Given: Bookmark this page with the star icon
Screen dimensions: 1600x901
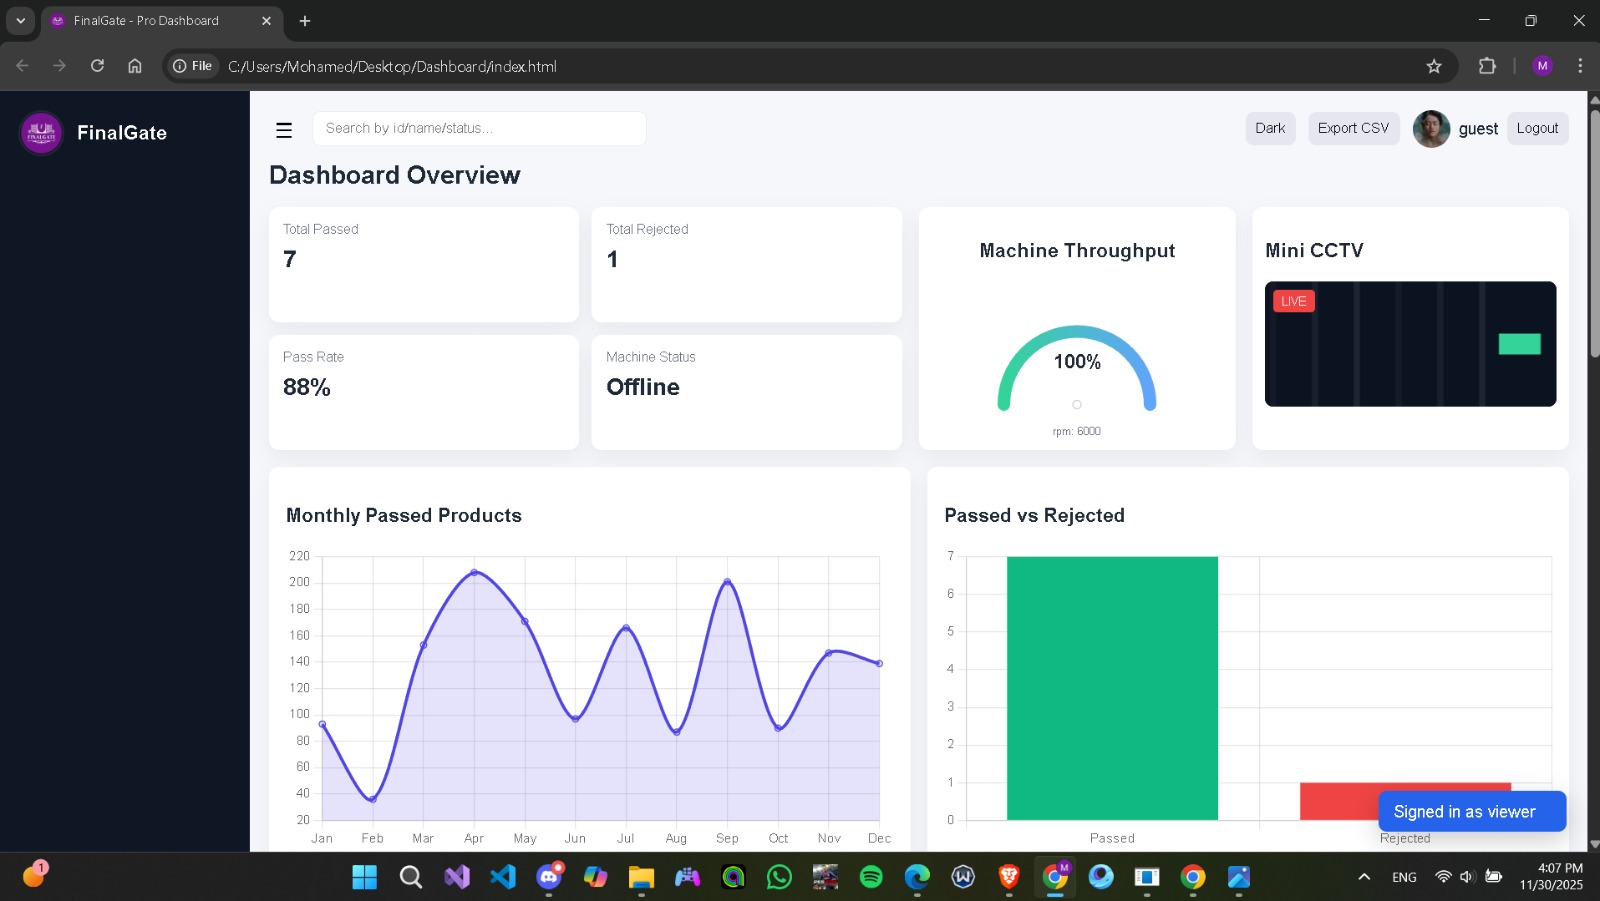Looking at the screenshot, I should (x=1434, y=66).
